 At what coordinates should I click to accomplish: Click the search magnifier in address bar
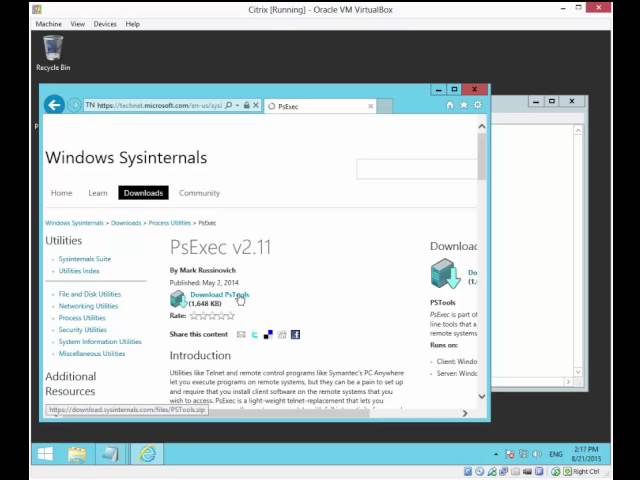(x=229, y=105)
